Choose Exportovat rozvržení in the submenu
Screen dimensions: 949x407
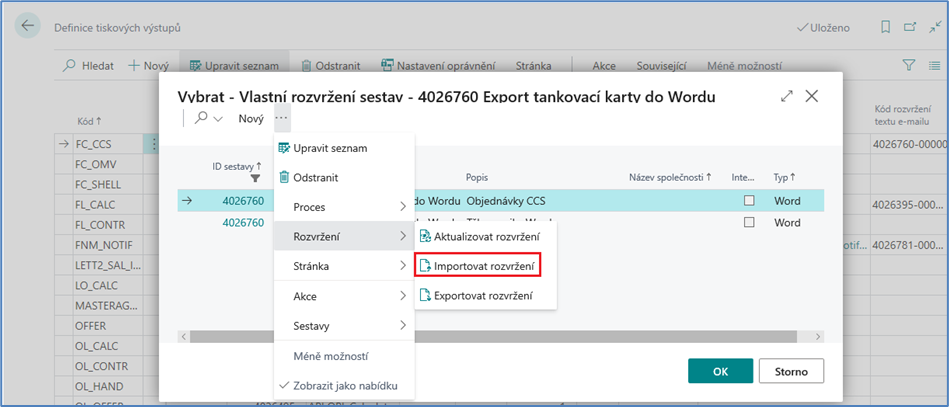[479, 295]
